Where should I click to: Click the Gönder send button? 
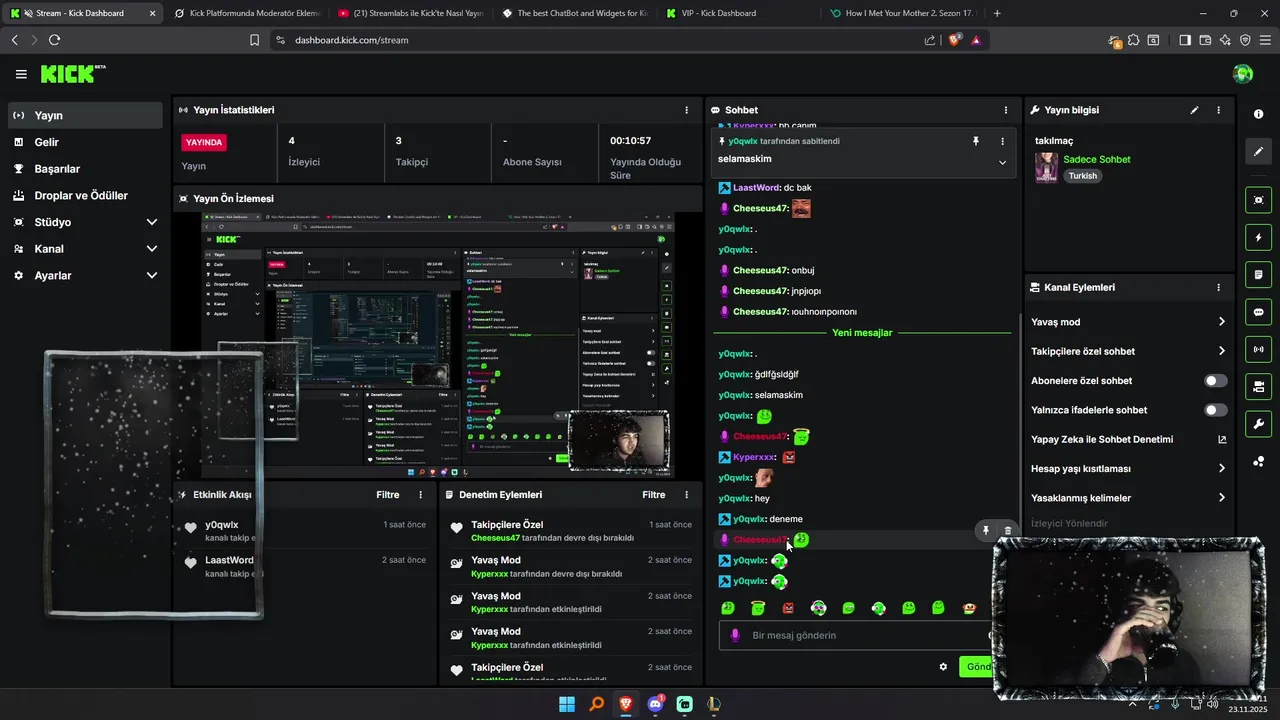[x=976, y=667]
